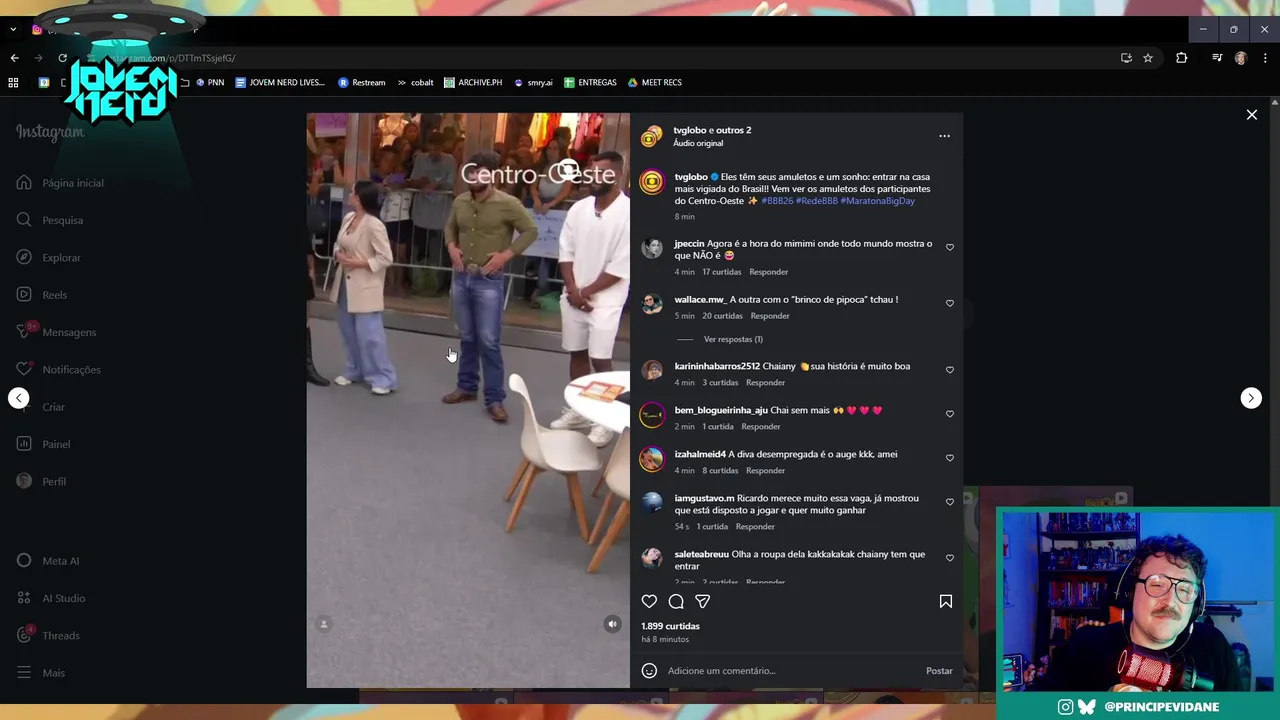Viewport: 1280px width, 720px height.
Task: Go to the previous post
Action: click(x=18, y=398)
